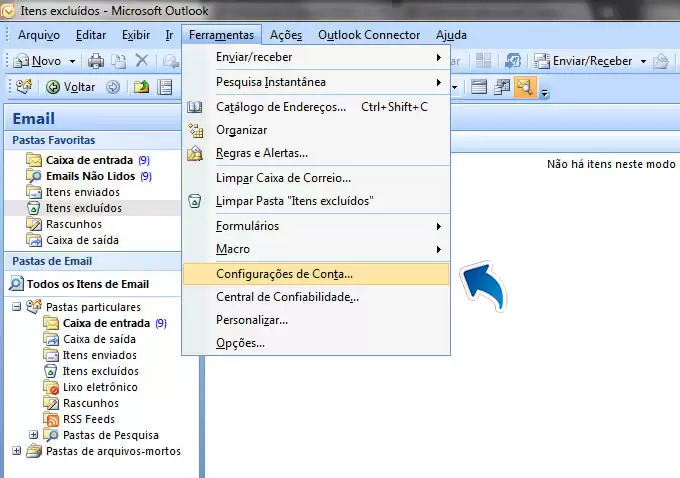
Task: Open the Ações menu
Action: (286, 35)
